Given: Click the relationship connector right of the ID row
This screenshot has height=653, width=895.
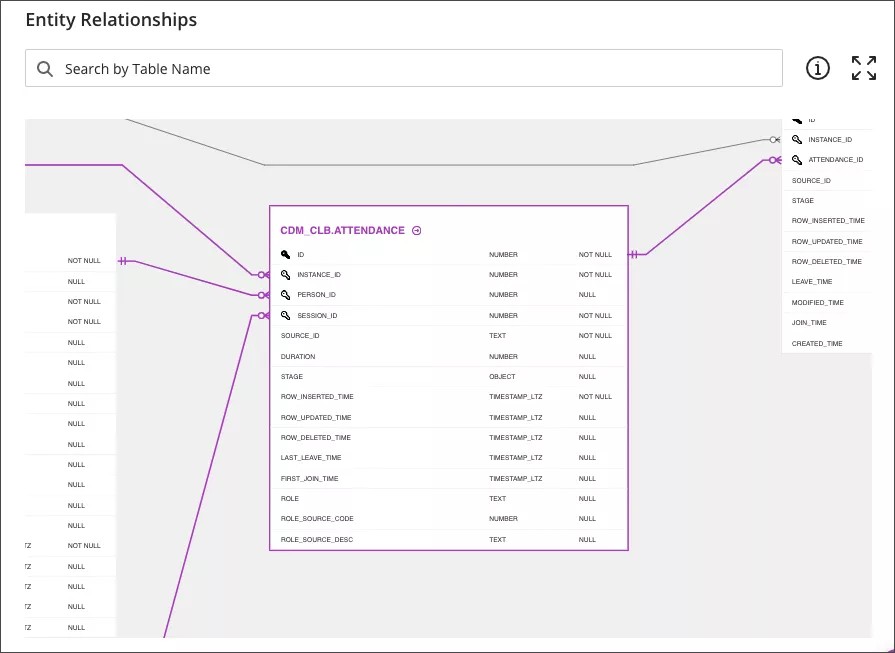Looking at the screenshot, I should 634,255.
